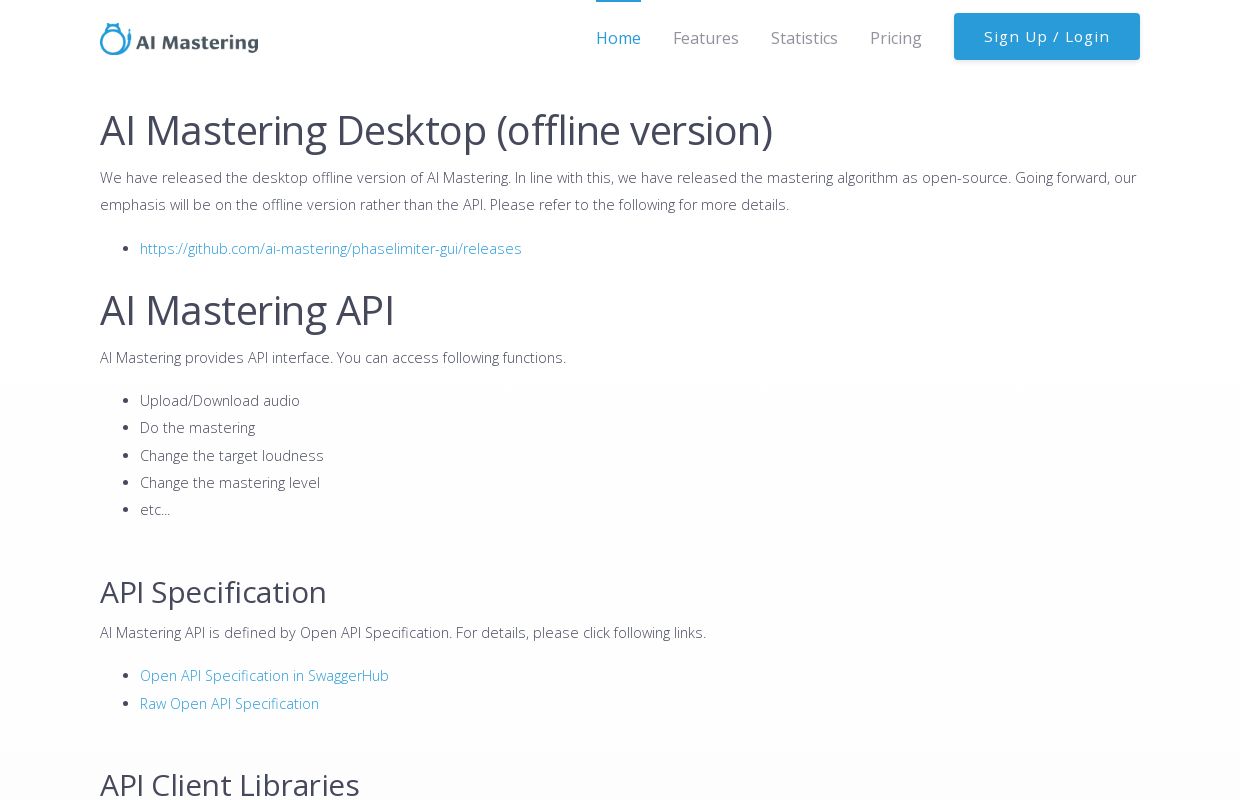Screen dimensions: 1240x800
Task: Click the AI Mastering Desktop (offline version) heading
Action: [436, 130]
